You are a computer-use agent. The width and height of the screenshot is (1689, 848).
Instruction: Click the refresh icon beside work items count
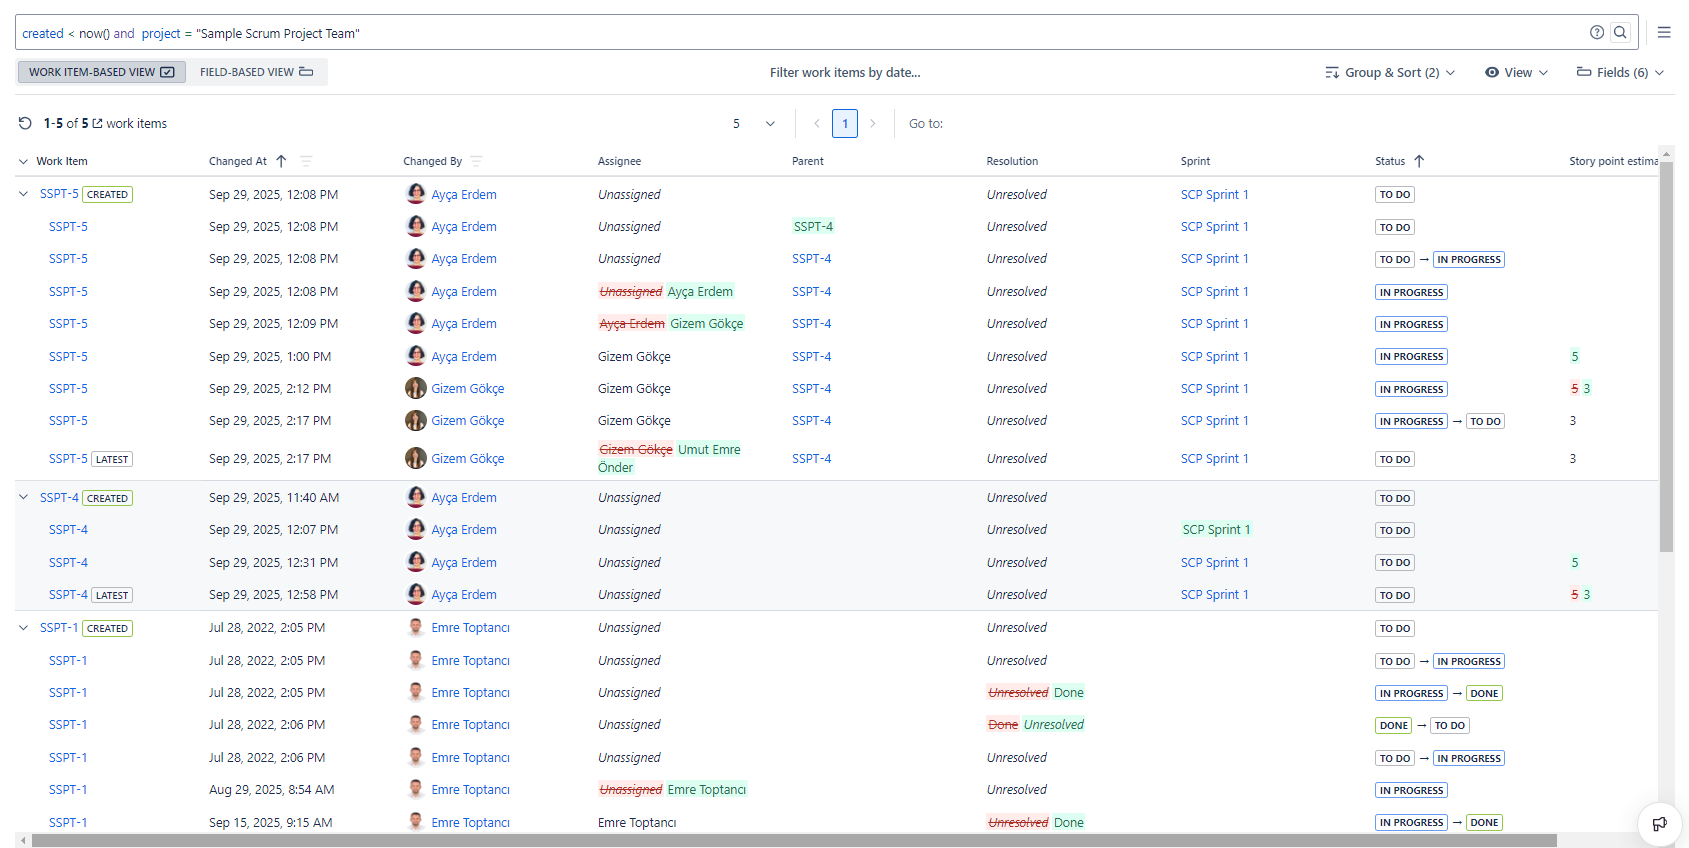coord(25,124)
